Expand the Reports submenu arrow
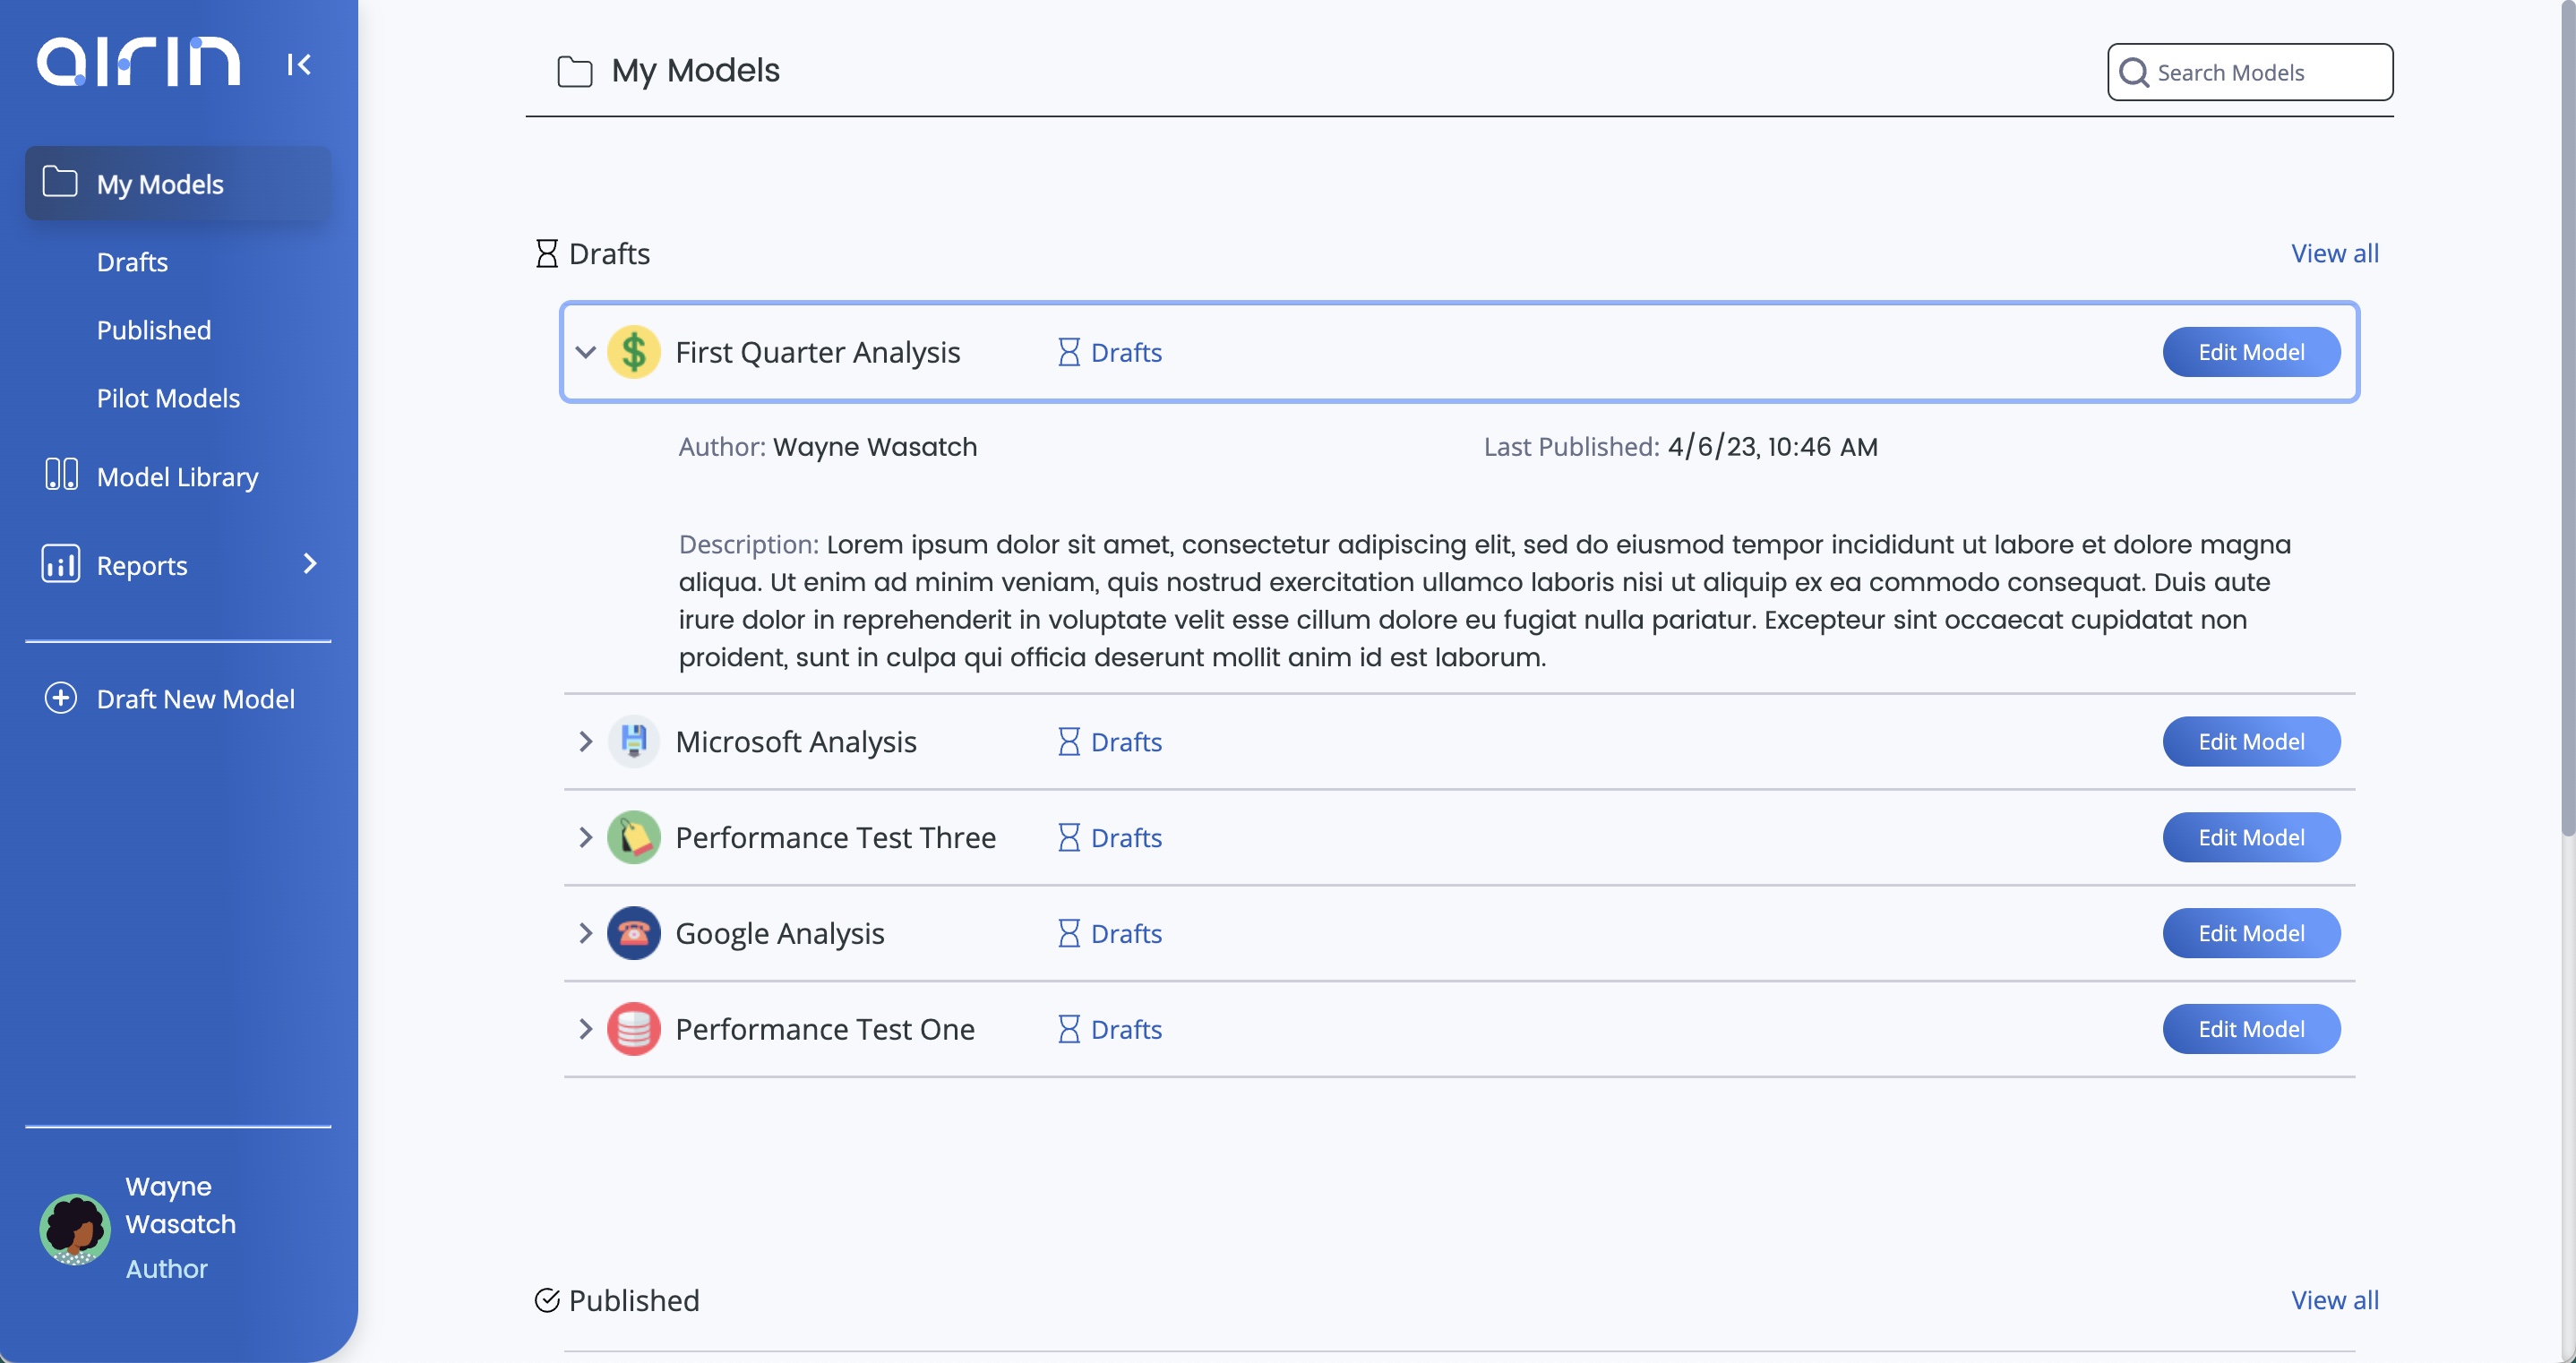 [310, 564]
